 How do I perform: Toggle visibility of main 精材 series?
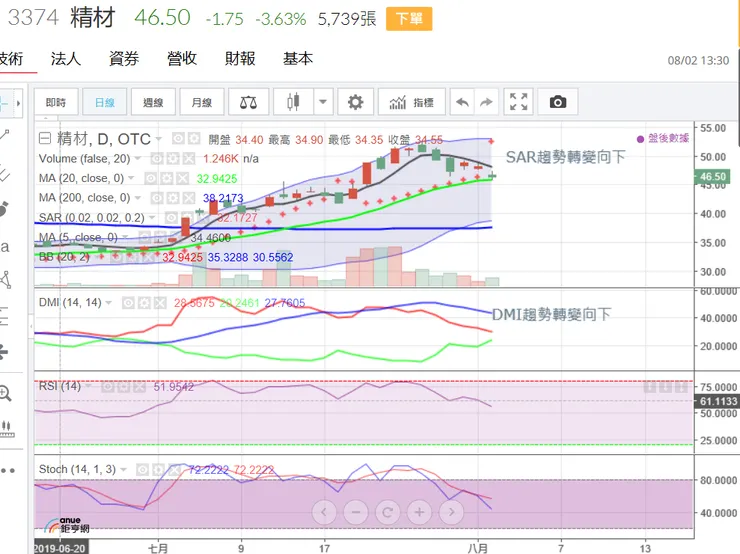coord(178,138)
